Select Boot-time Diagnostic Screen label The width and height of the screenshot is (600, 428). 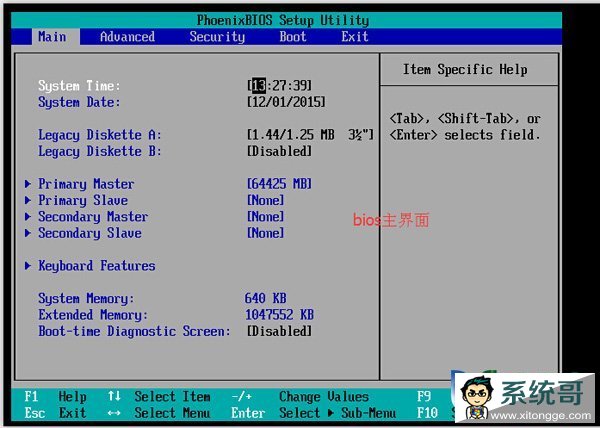coord(134,331)
